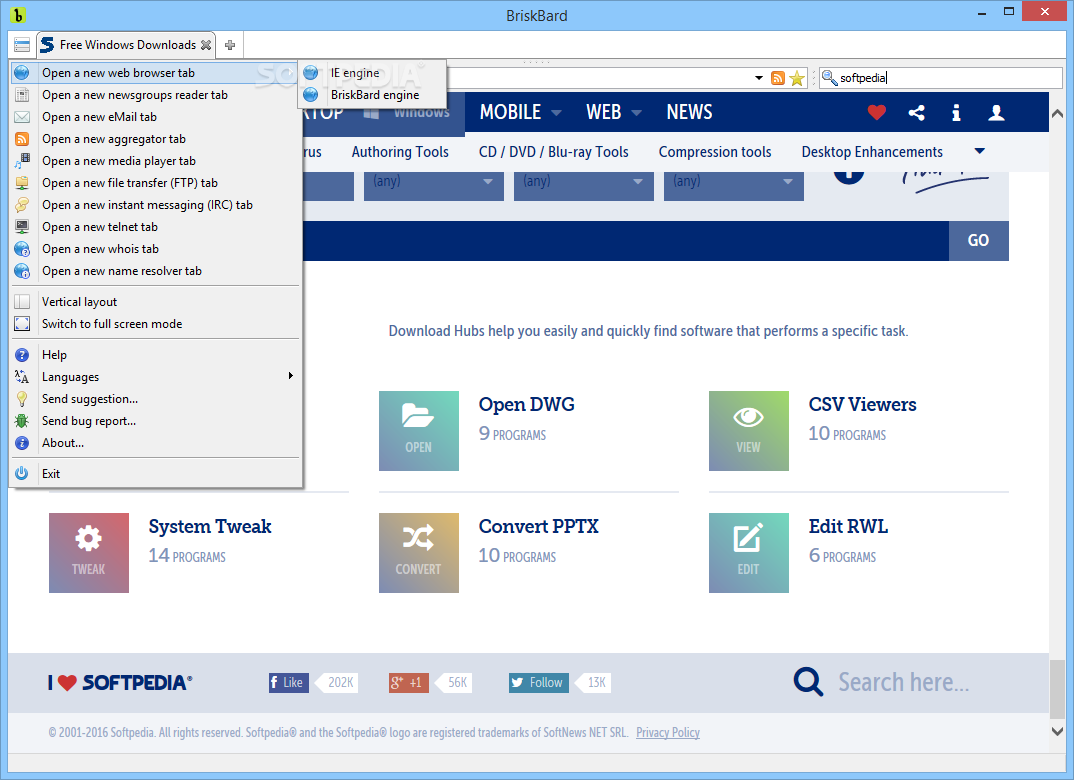Open the Privacy Policy link

pyautogui.click(x=668, y=733)
